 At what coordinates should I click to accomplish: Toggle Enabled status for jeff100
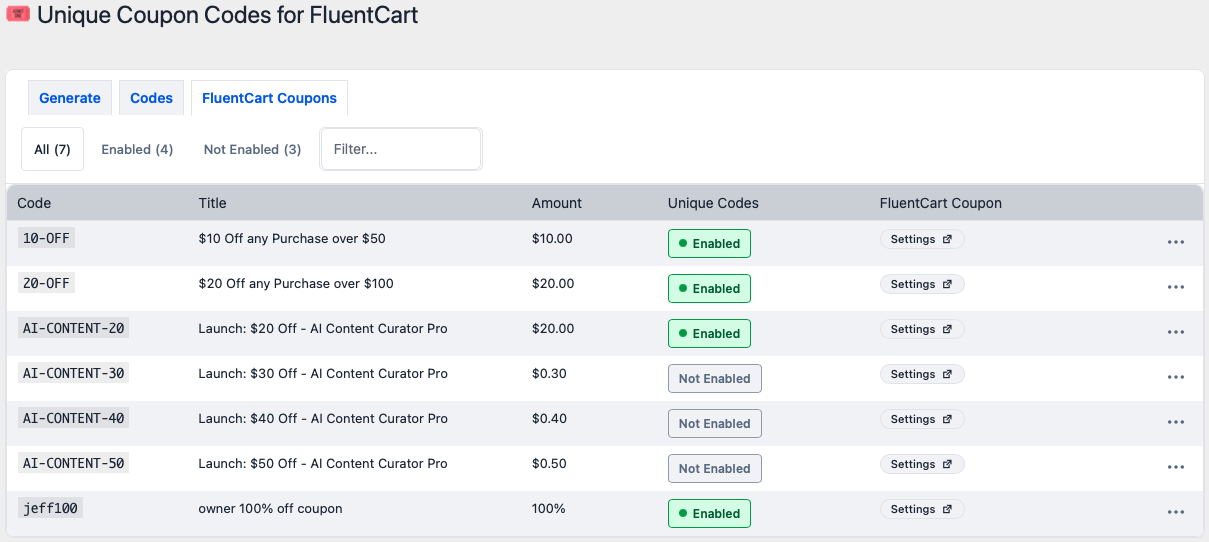pos(709,513)
